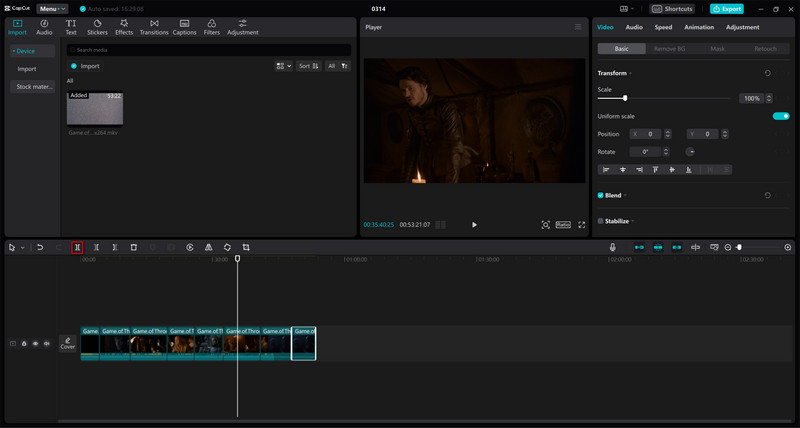Viewport: 800px width, 428px height.
Task: Switch to the Speed tab
Action: pos(663,27)
